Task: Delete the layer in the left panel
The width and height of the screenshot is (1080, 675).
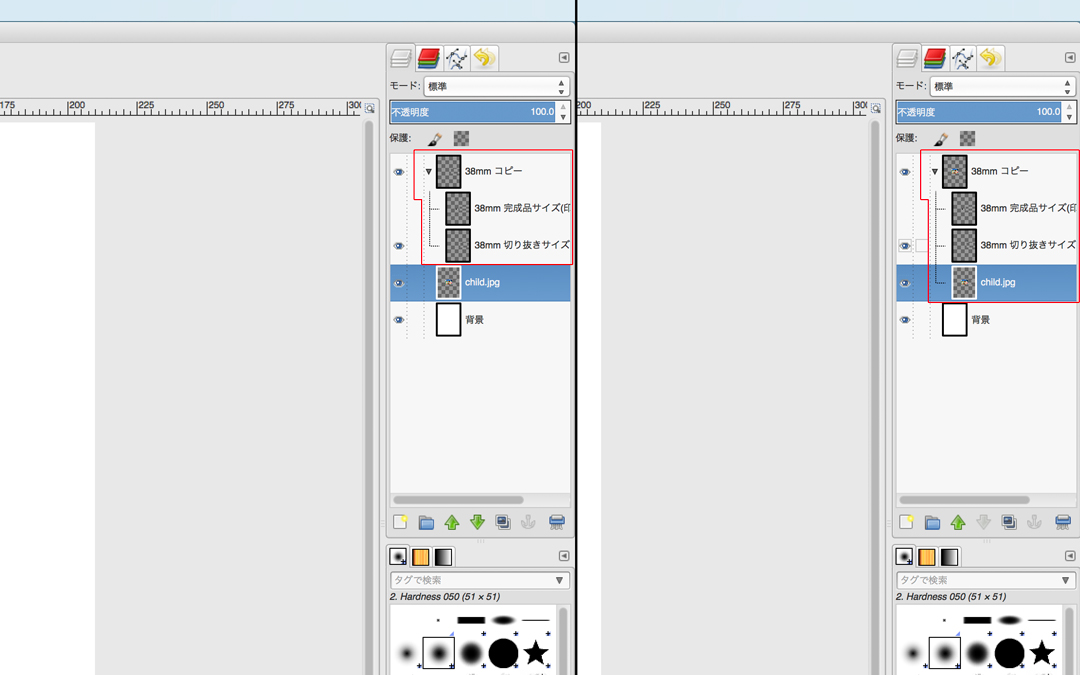Action: point(557,522)
